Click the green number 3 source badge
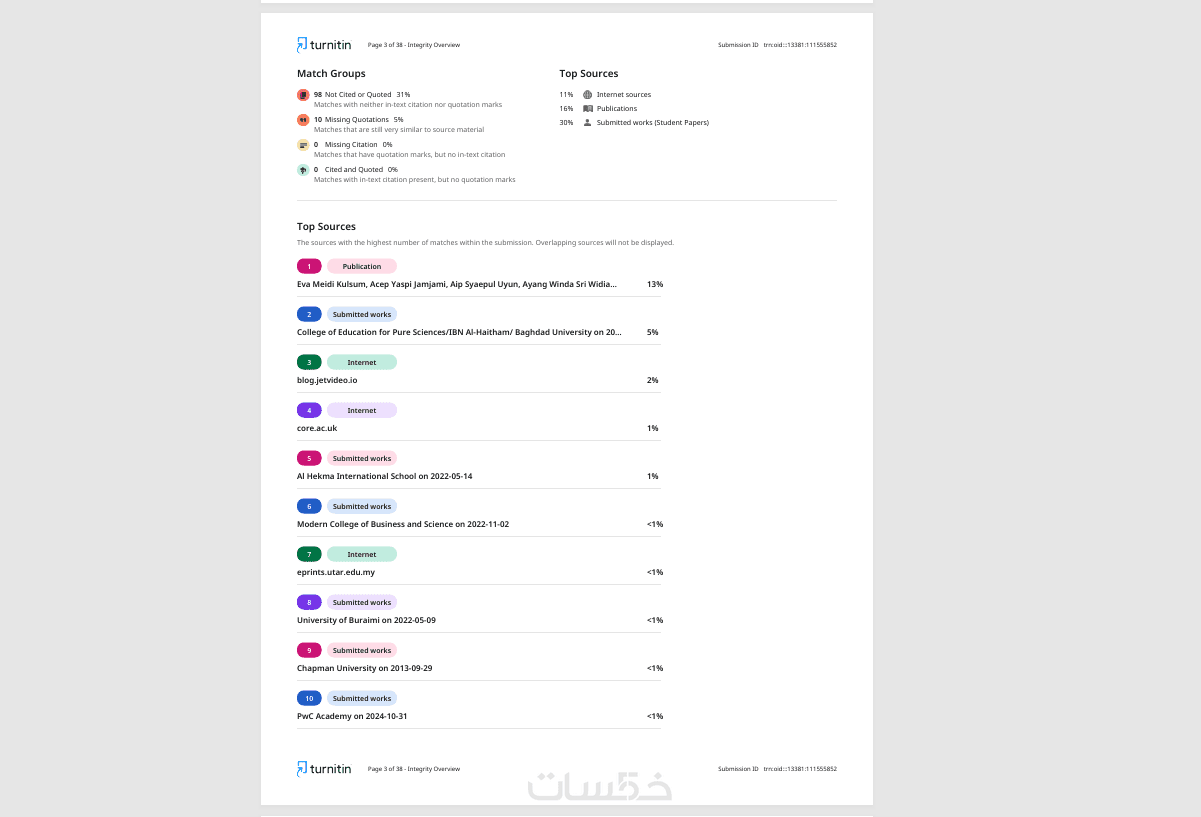Screen dimensions: 1201x817 309,362
